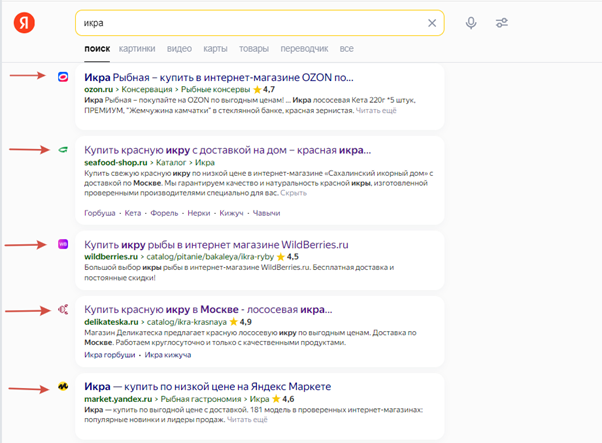Screen dimensions: 602x443
Task: Open the Товары tab
Action: pyautogui.click(x=254, y=48)
